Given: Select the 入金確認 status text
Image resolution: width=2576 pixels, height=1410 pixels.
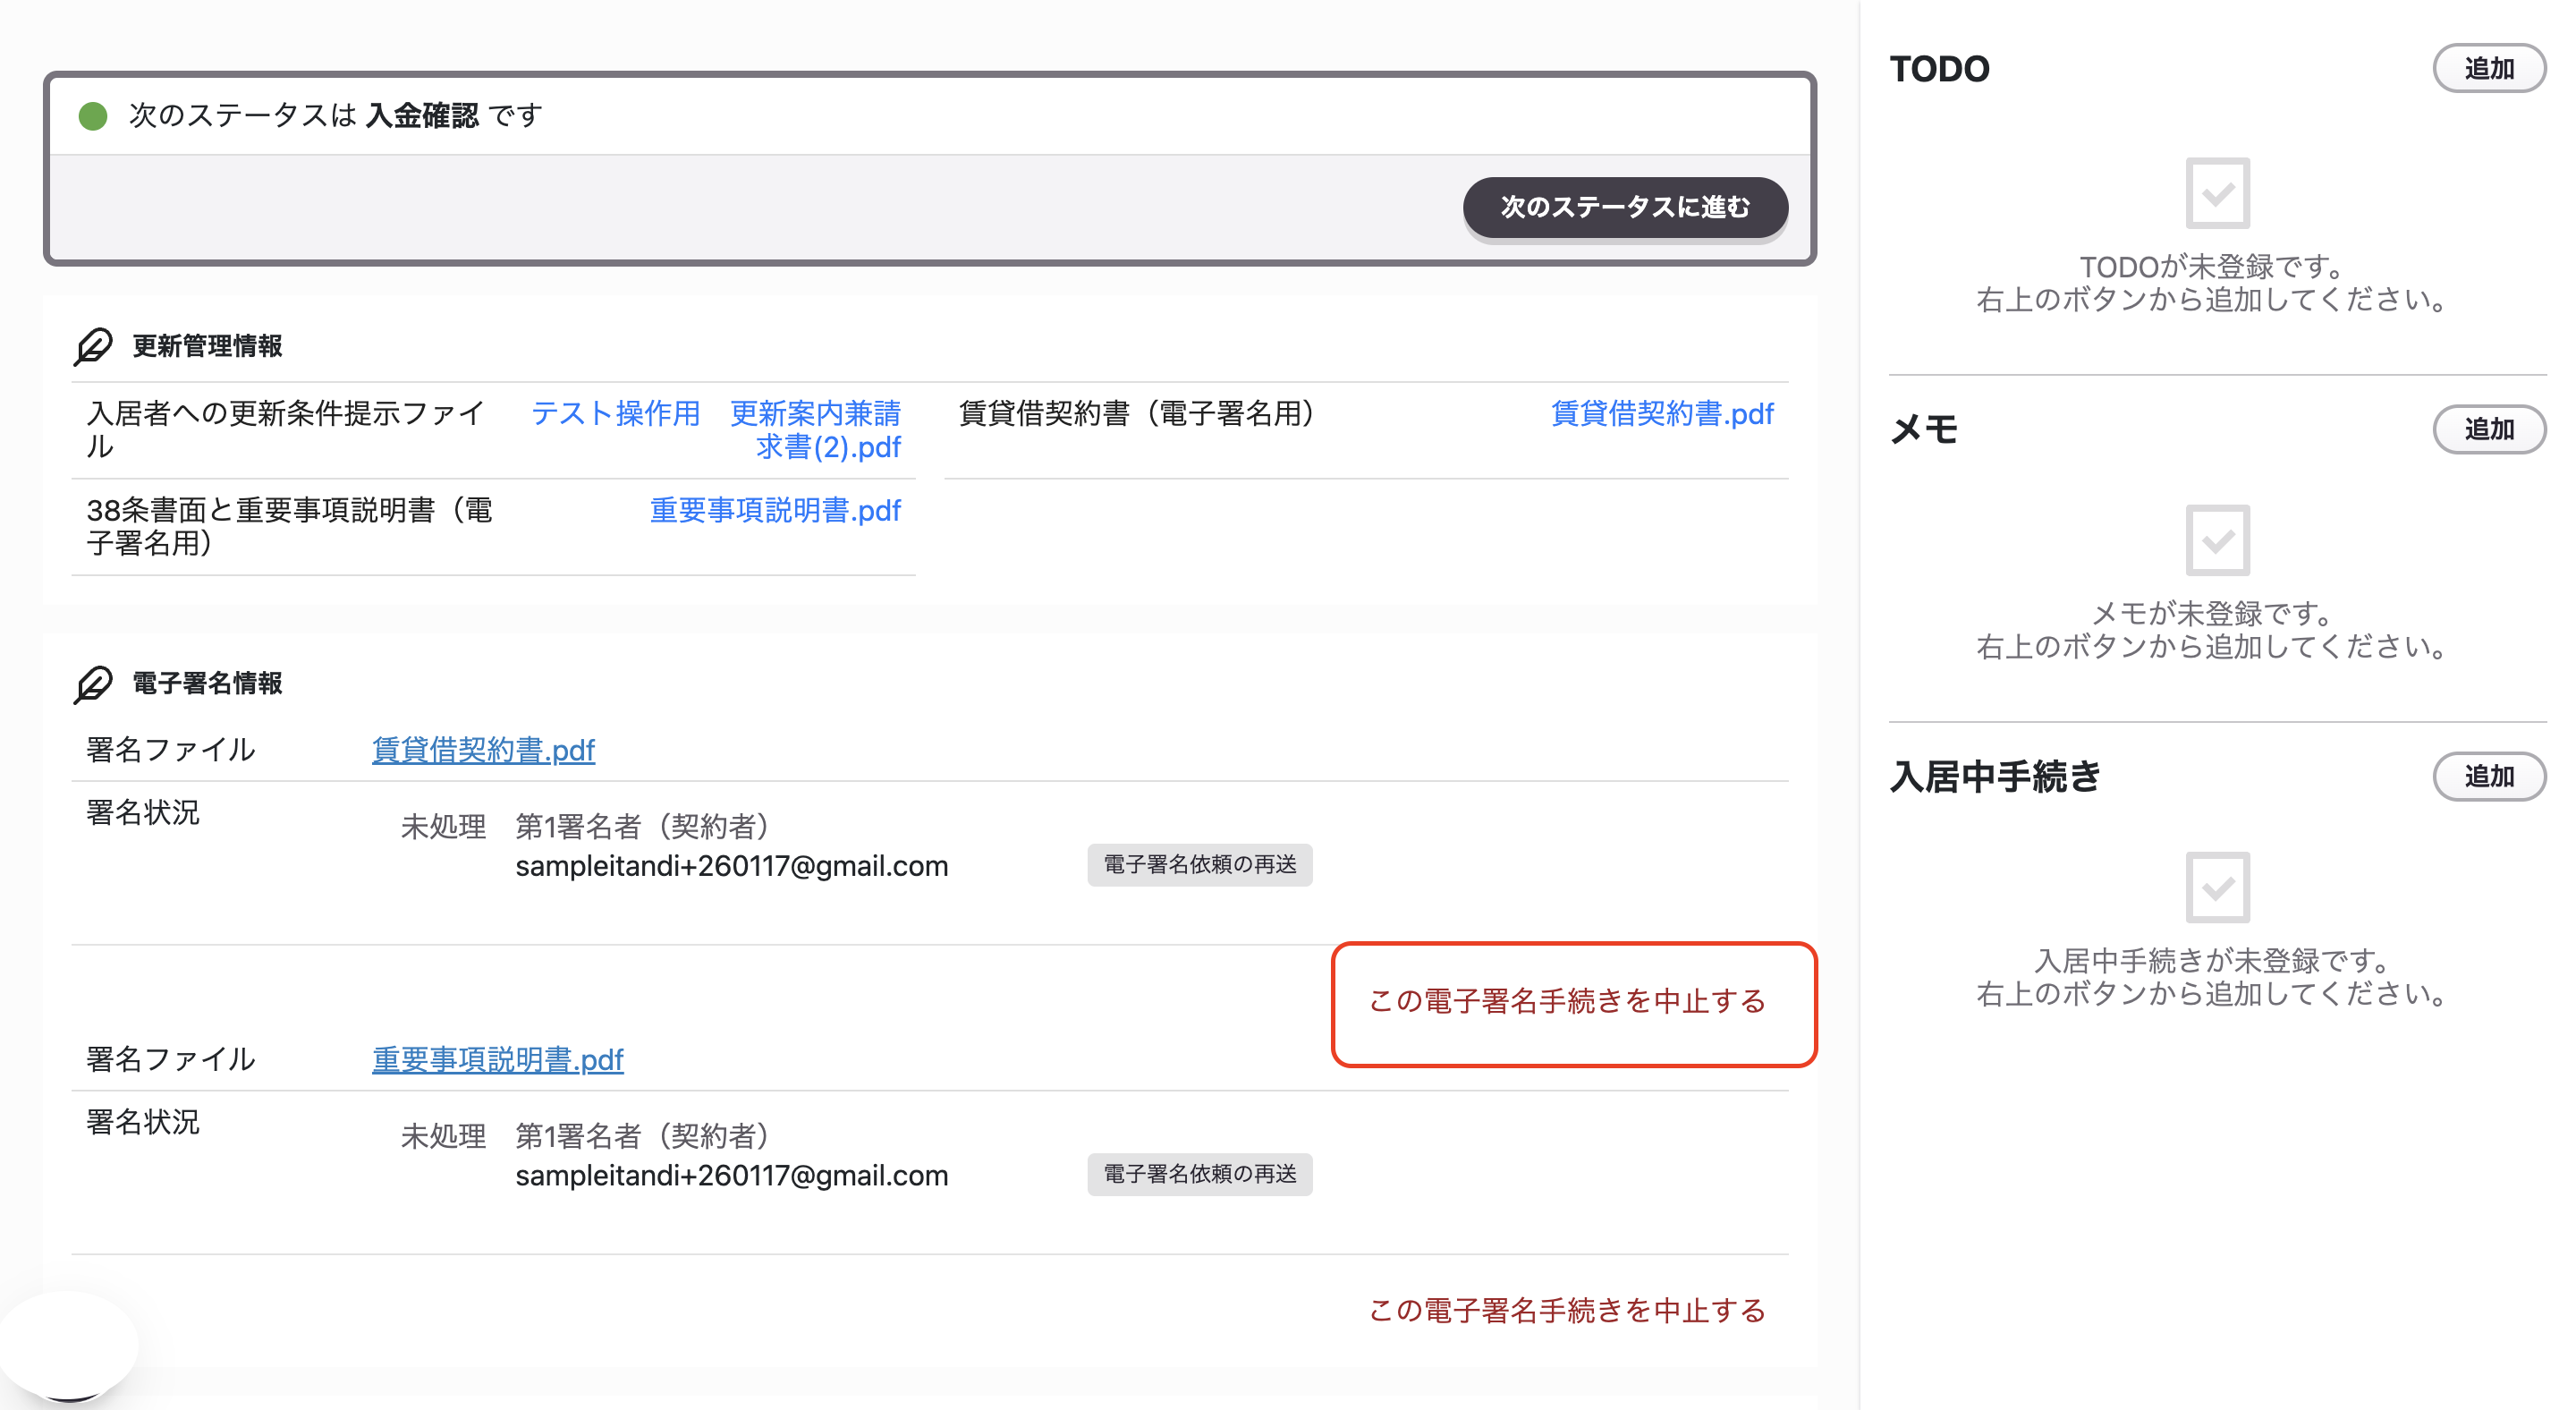Looking at the screenshot, I should 422,116.
